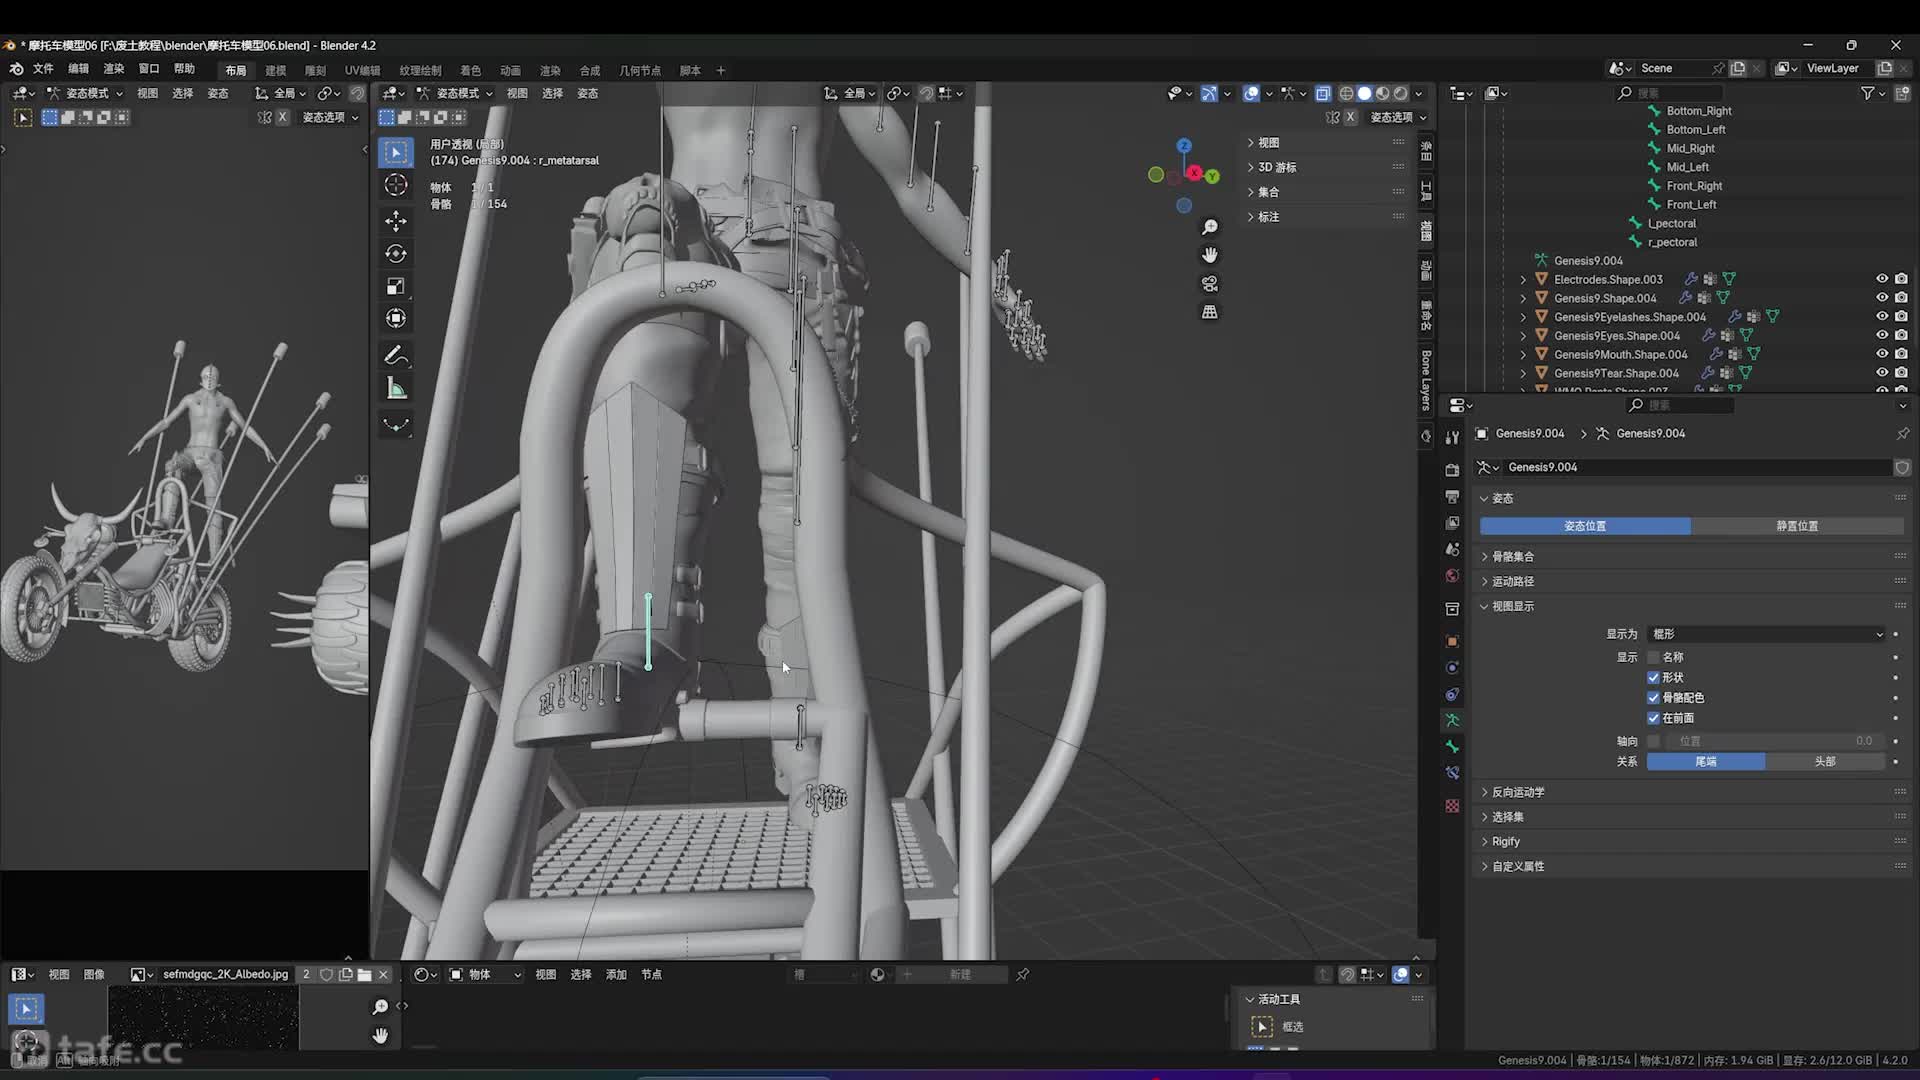
Task: Expand the 选择集 panel
Action: [1507, 817]
